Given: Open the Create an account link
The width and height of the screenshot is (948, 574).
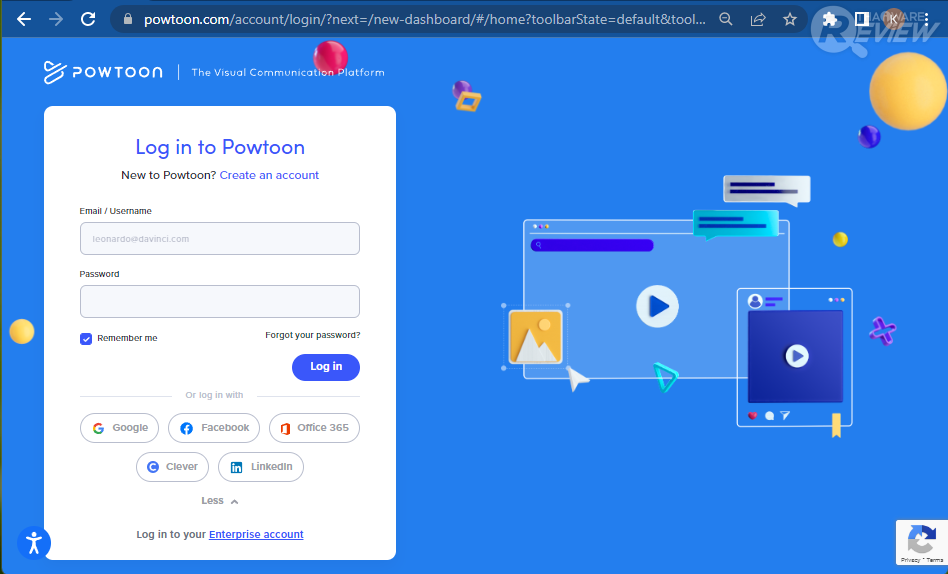Looking at the screenshot, I should (x=269, y=175).
